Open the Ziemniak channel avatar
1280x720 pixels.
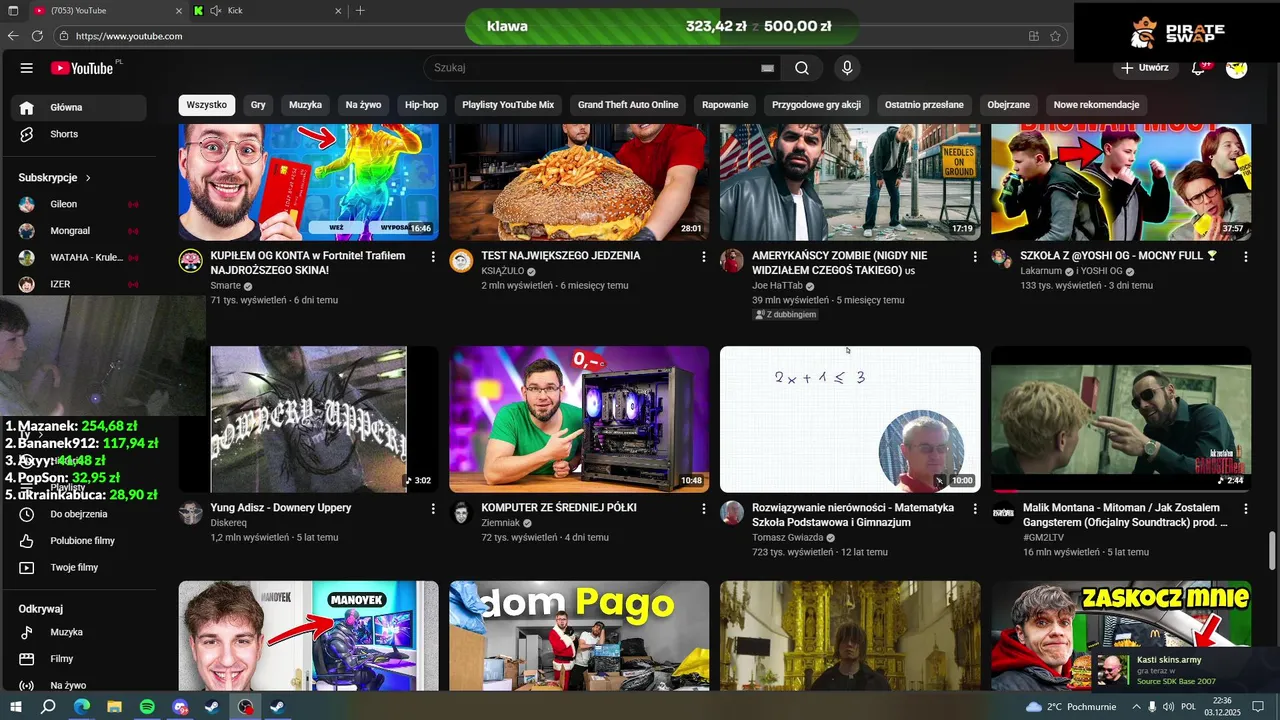tap(461, 514)
